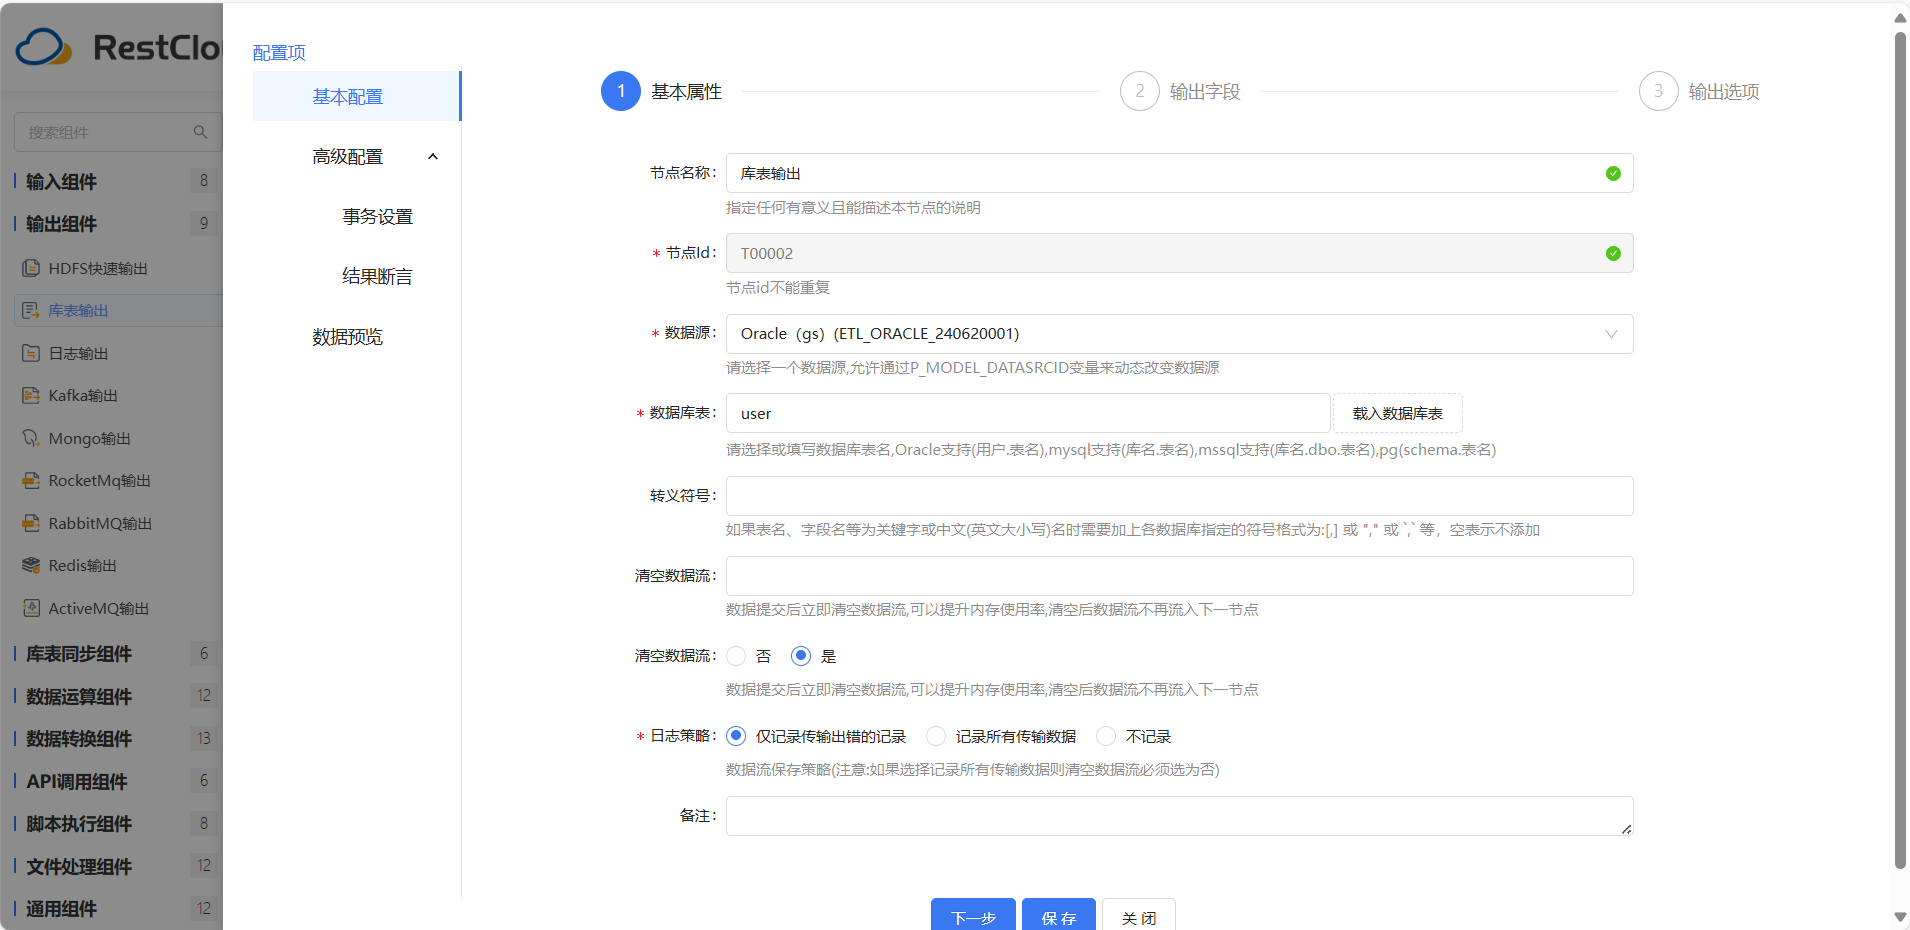Click the scrollbar down arrow
The height and width of the screenshot is (930, 1910).
click(x=1900, y=916)
